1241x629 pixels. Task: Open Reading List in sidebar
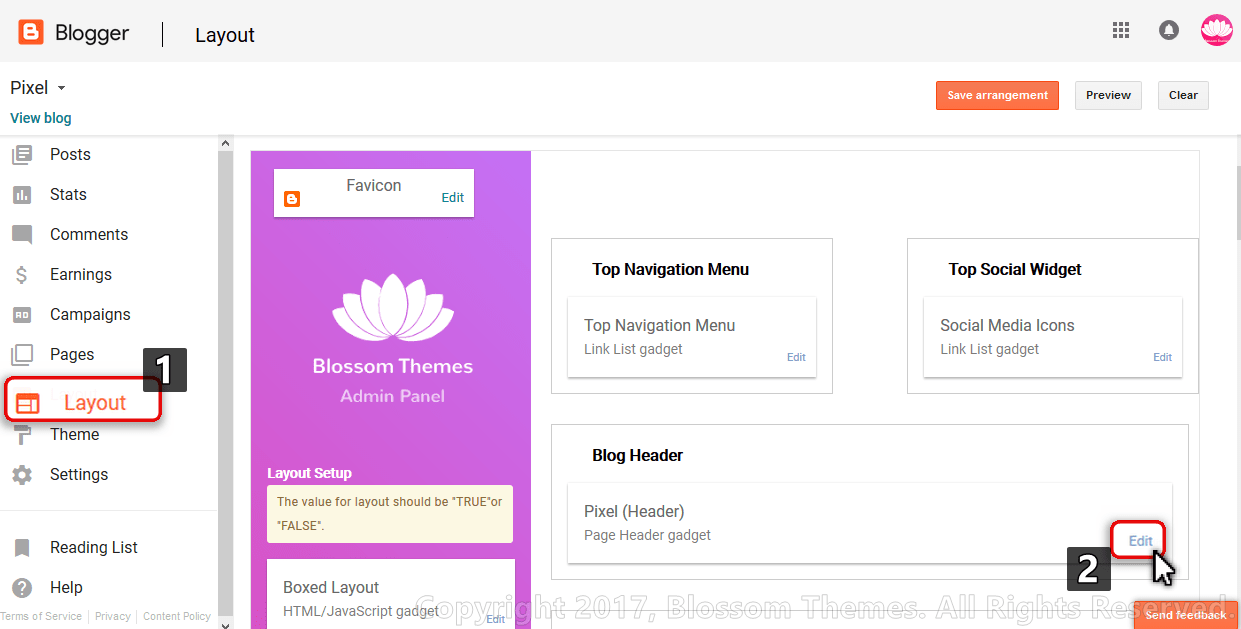pos(94,548)
